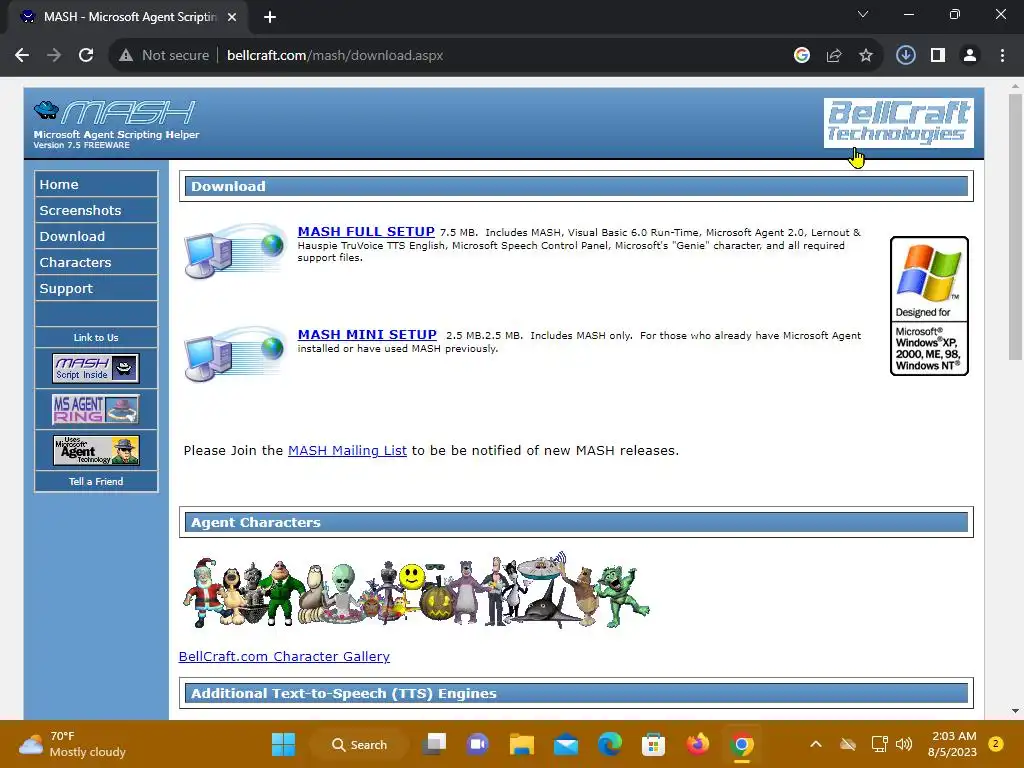Screen dimensions: 1024x768
Task: Open Task View on the taskbar
Action: click(x=434, y=744)
